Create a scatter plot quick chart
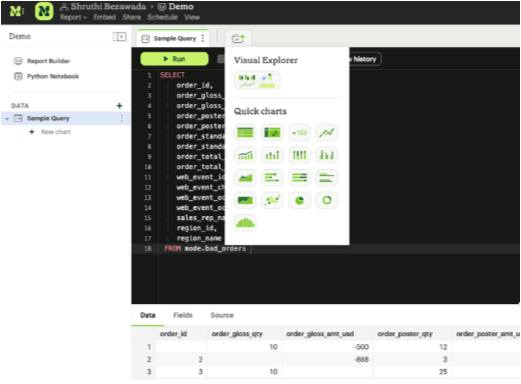Screen dimensions: 521x384 click(272, 200)
